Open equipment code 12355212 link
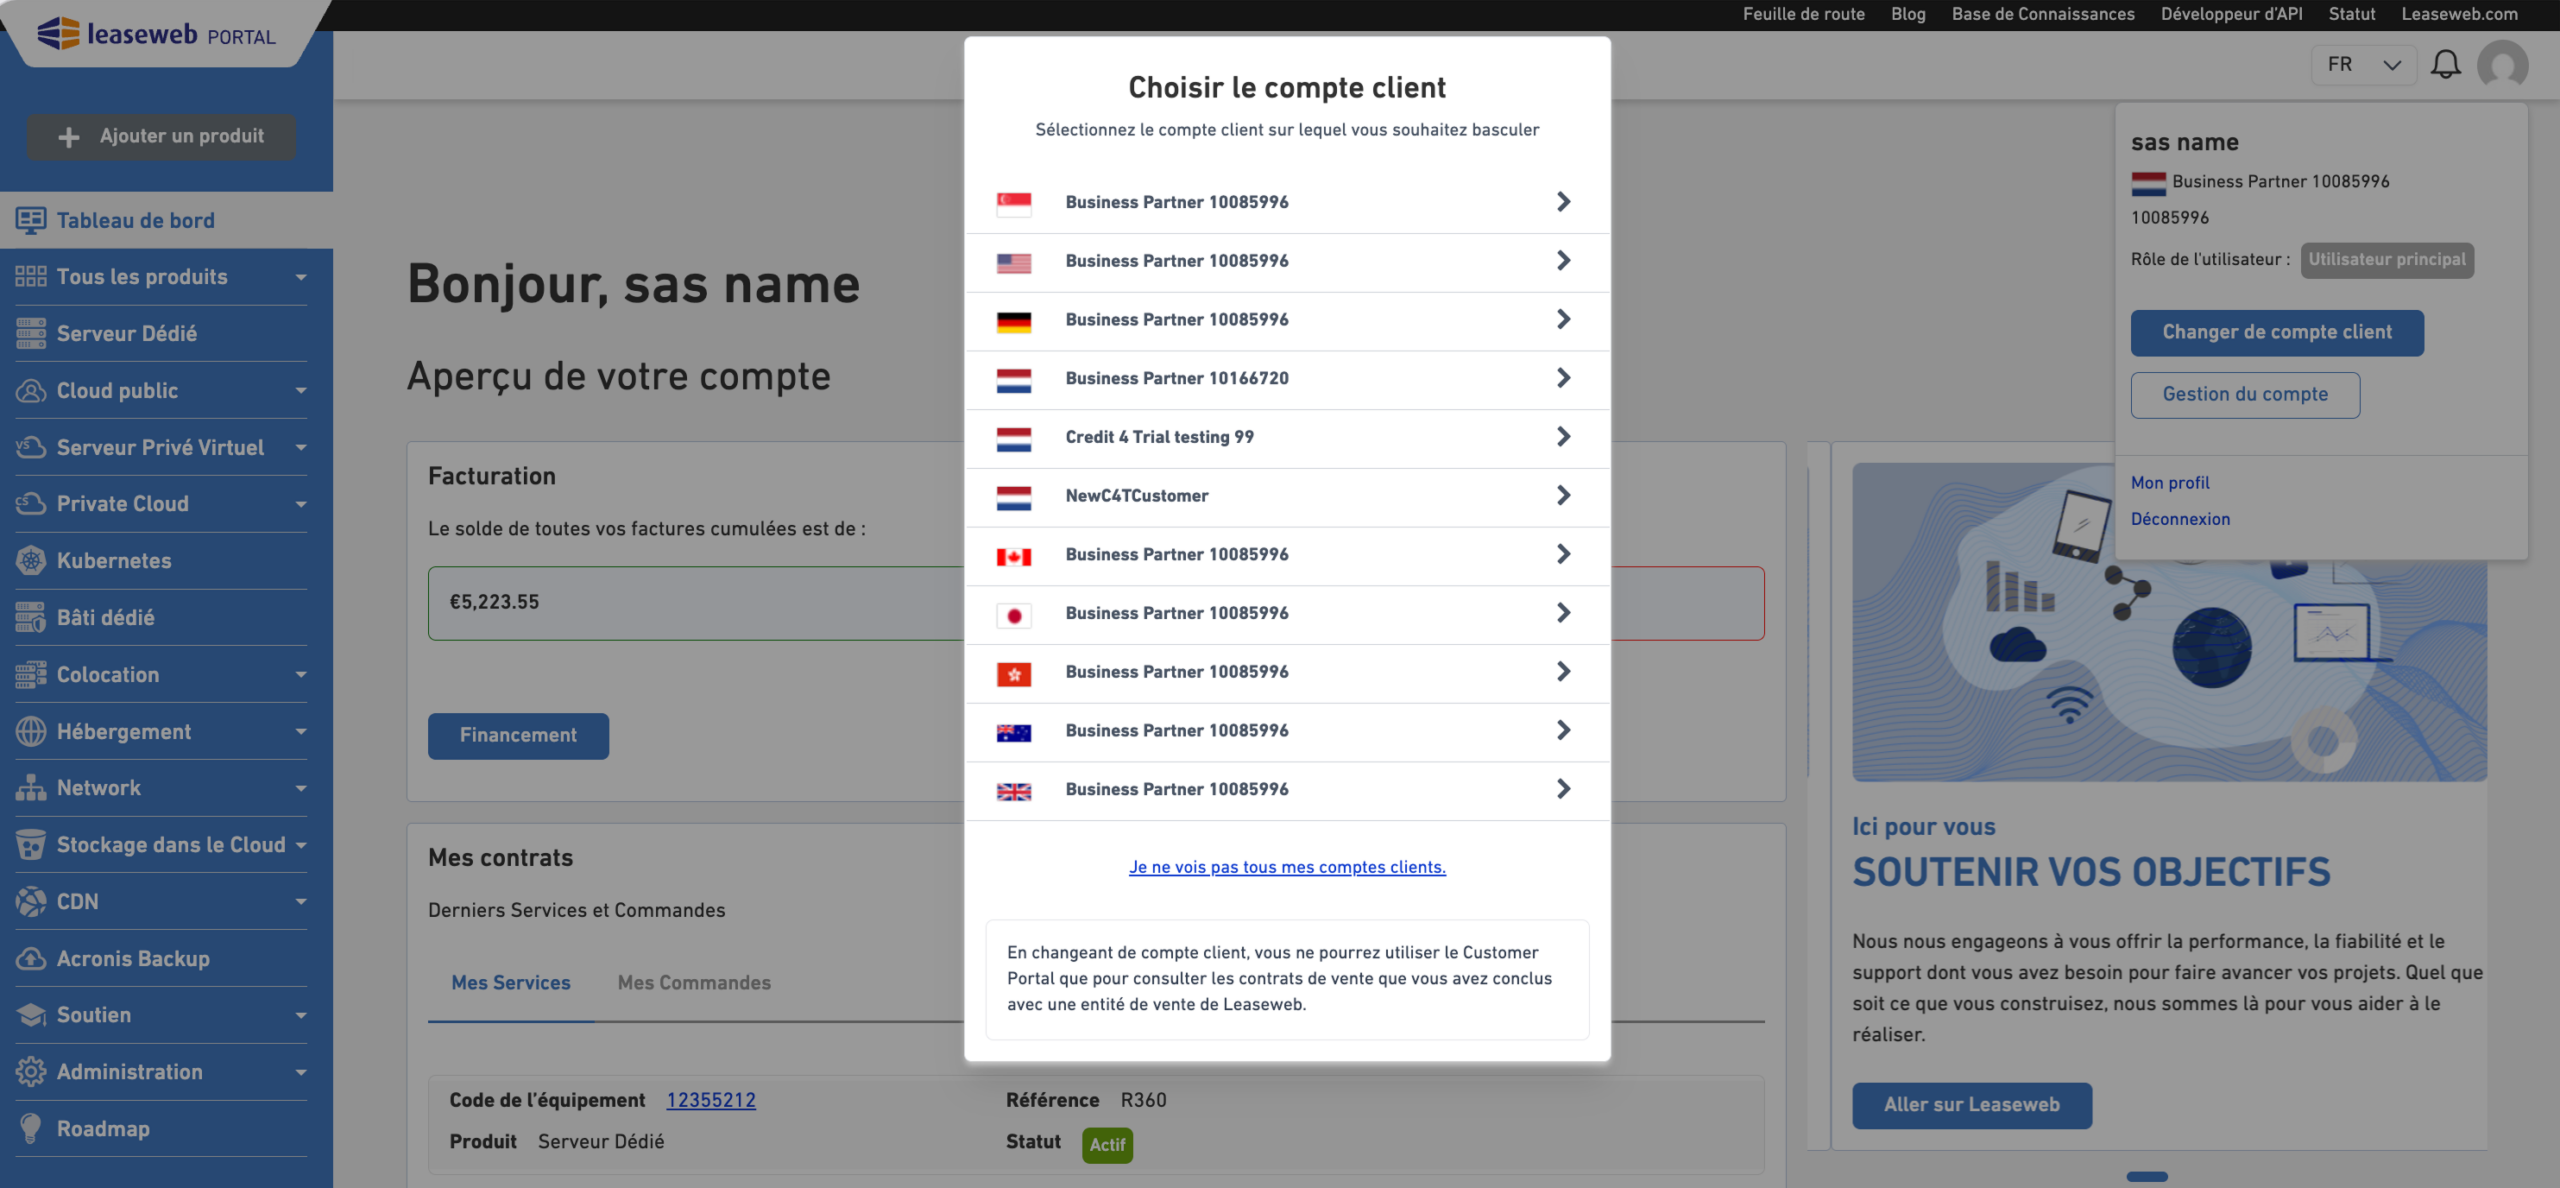The width and height of the screenshot is (2560, 1188). (711, 1100)
